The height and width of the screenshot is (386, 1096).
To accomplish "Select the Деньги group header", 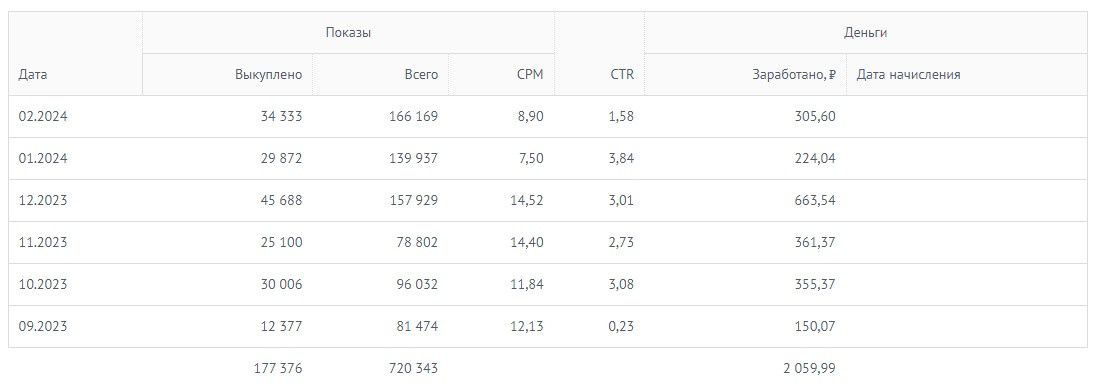I will click(865, 33).
